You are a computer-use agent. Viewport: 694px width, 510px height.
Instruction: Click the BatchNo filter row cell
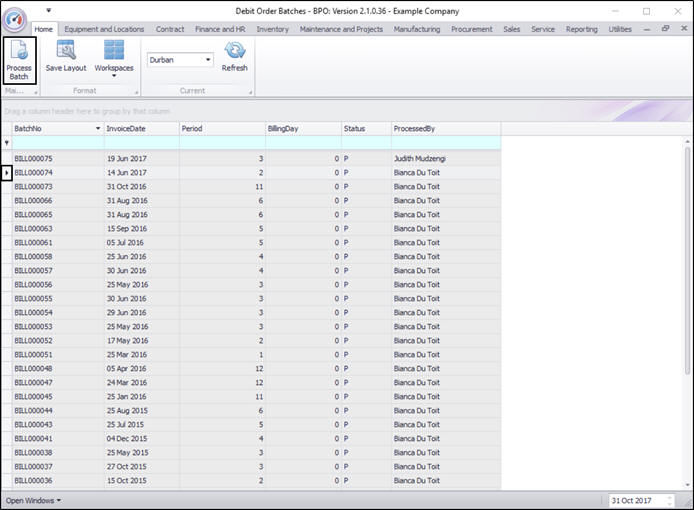pyautogui.click(x=56, y=143)
